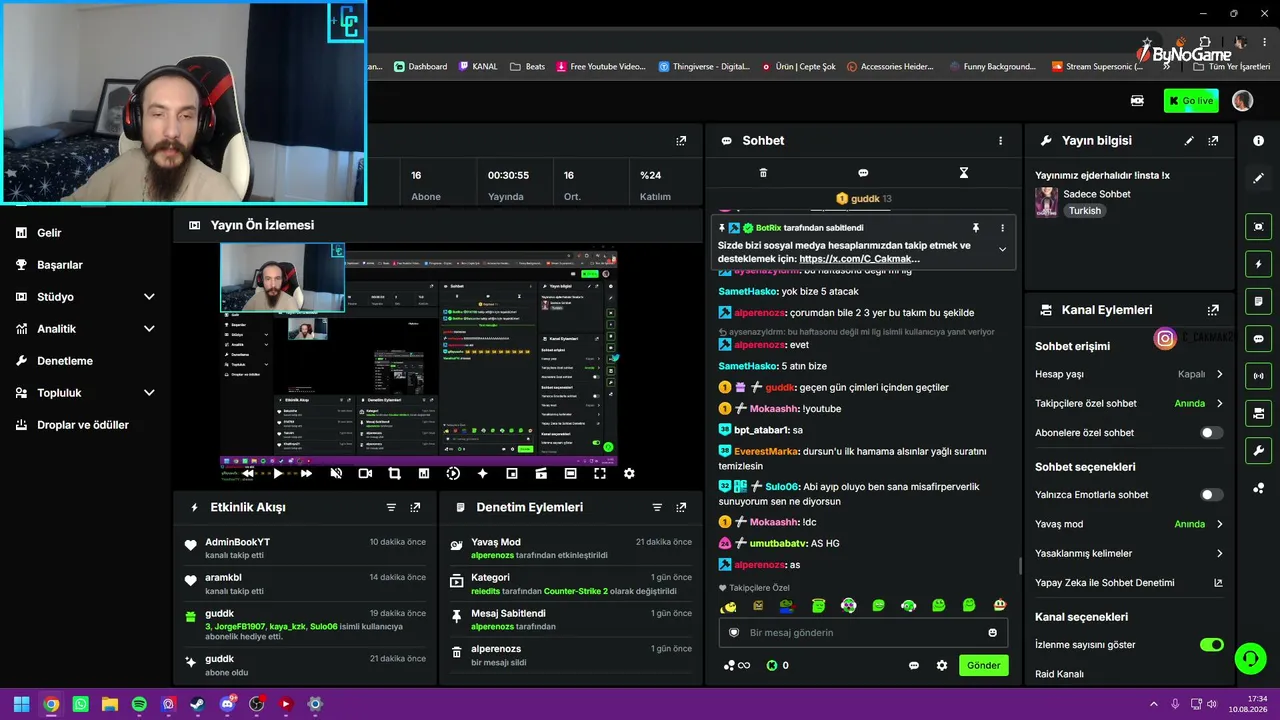Unpin the pinned BotRix message

[976, 228]
